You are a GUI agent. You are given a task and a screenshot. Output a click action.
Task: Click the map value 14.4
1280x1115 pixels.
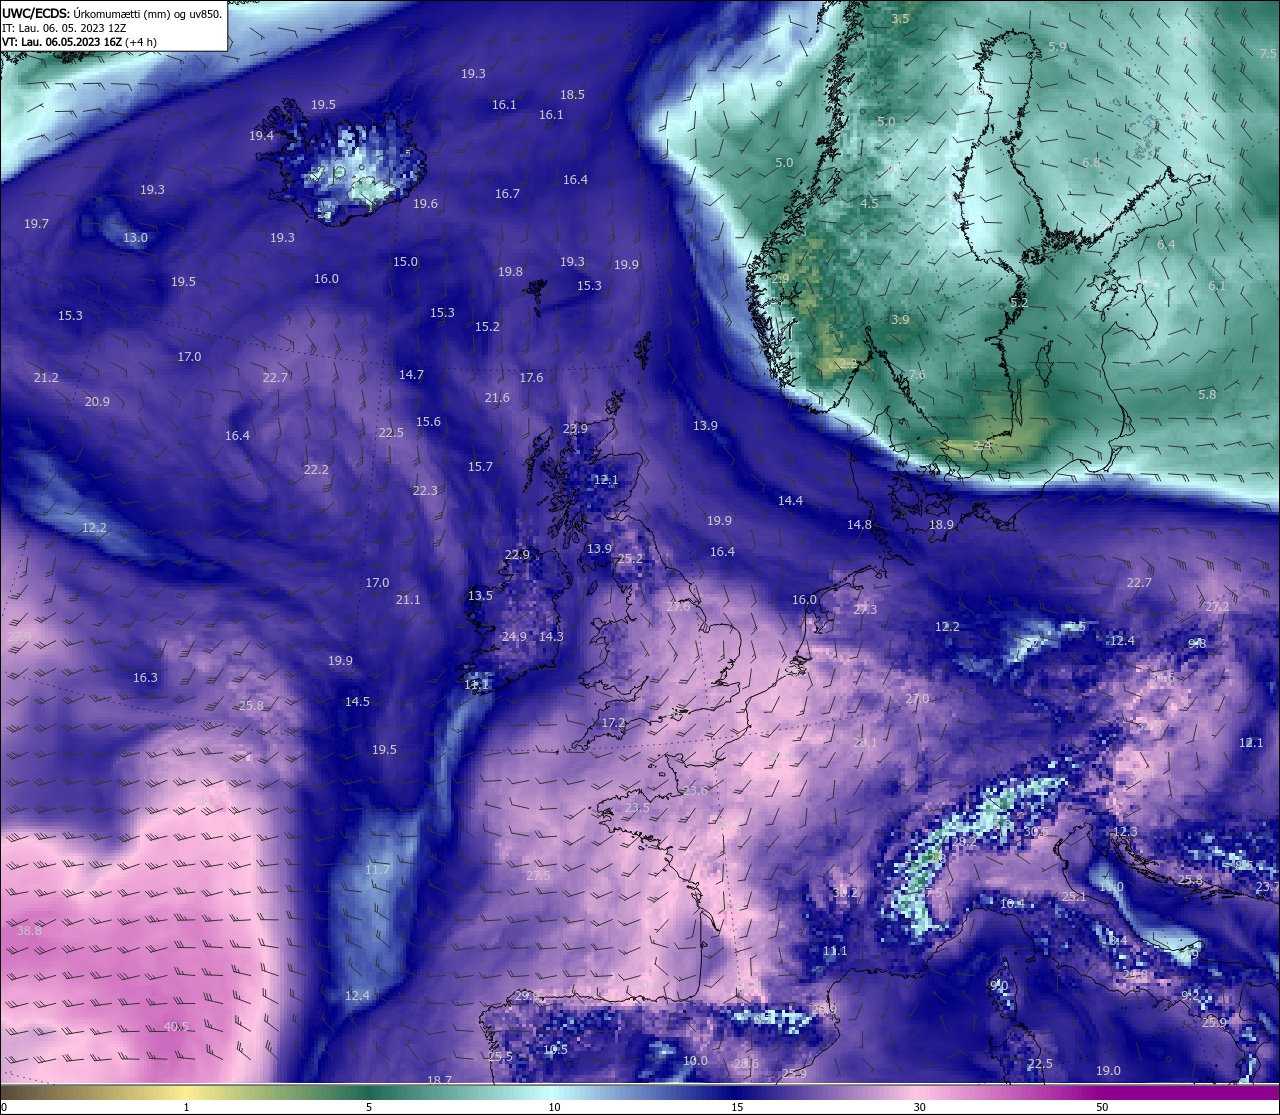(x=790, y=501)
